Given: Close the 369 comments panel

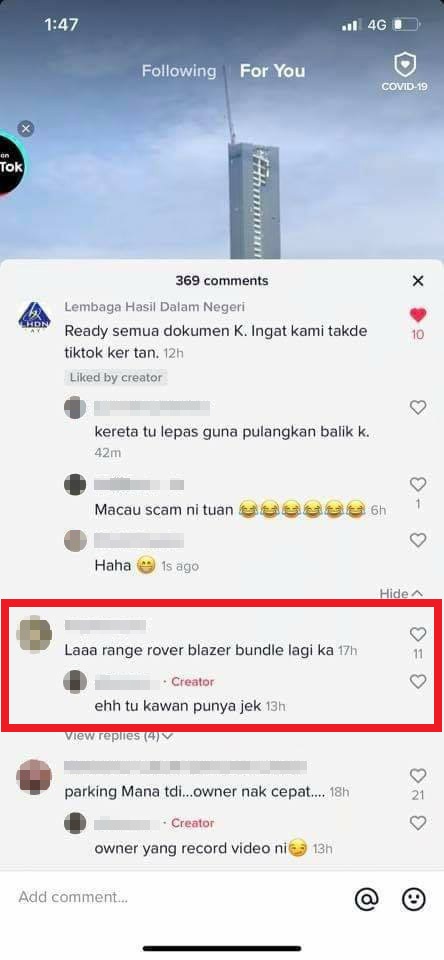Looking at the screenshot, I should [418, 281].
